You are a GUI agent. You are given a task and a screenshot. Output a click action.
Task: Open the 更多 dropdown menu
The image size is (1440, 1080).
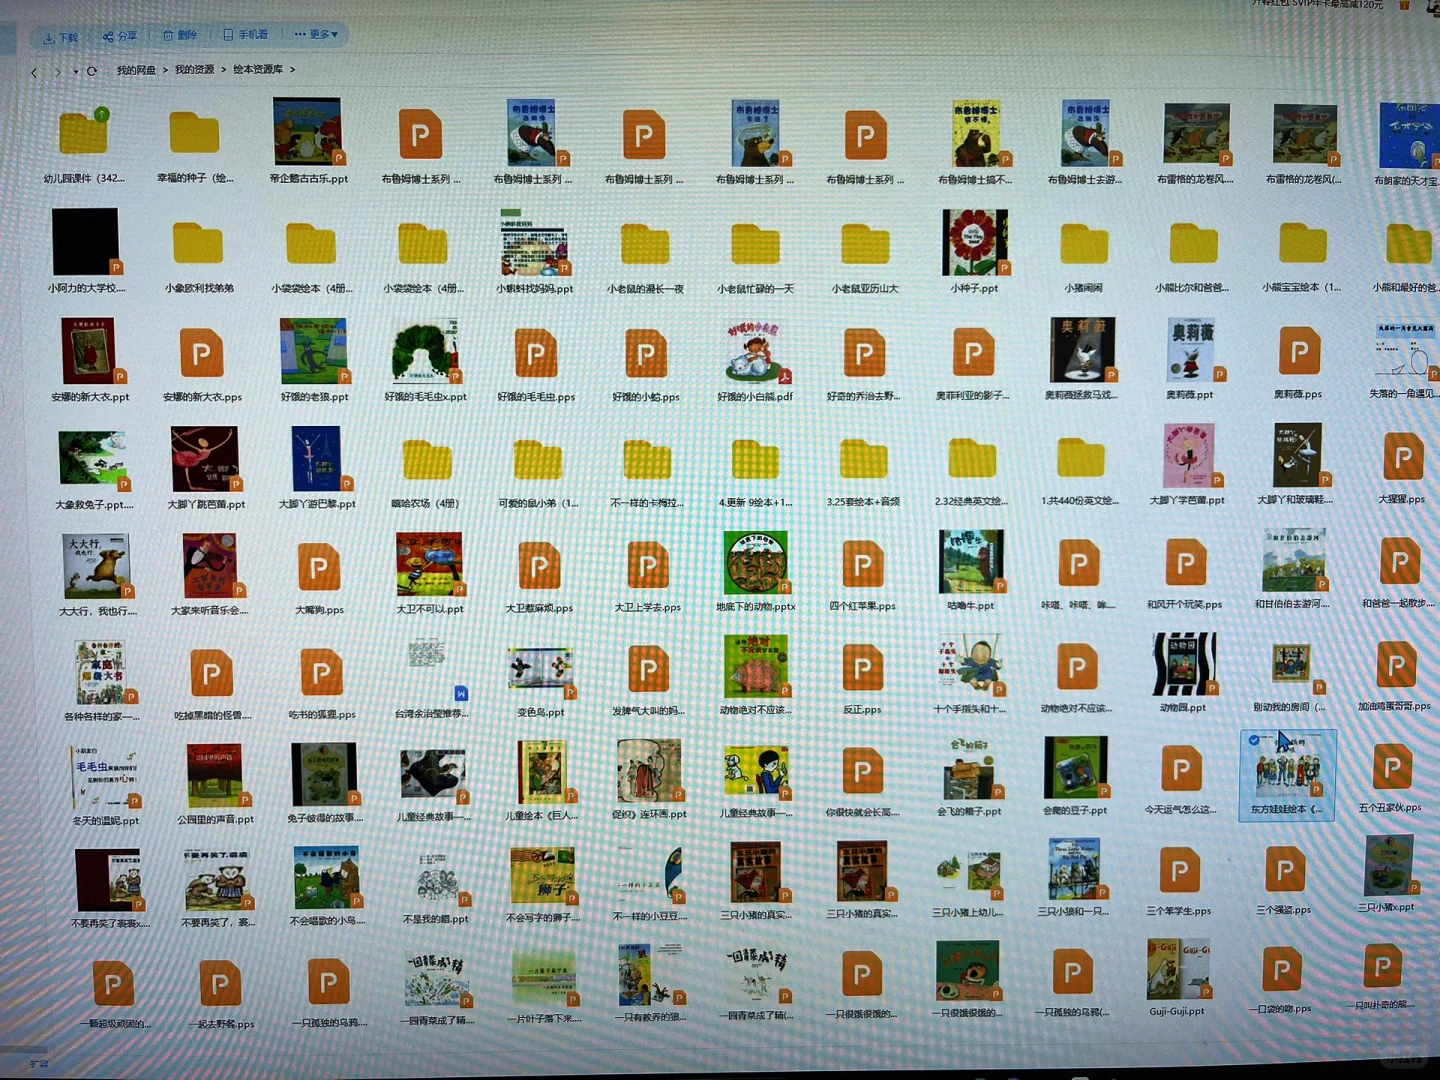coord(317,34)
